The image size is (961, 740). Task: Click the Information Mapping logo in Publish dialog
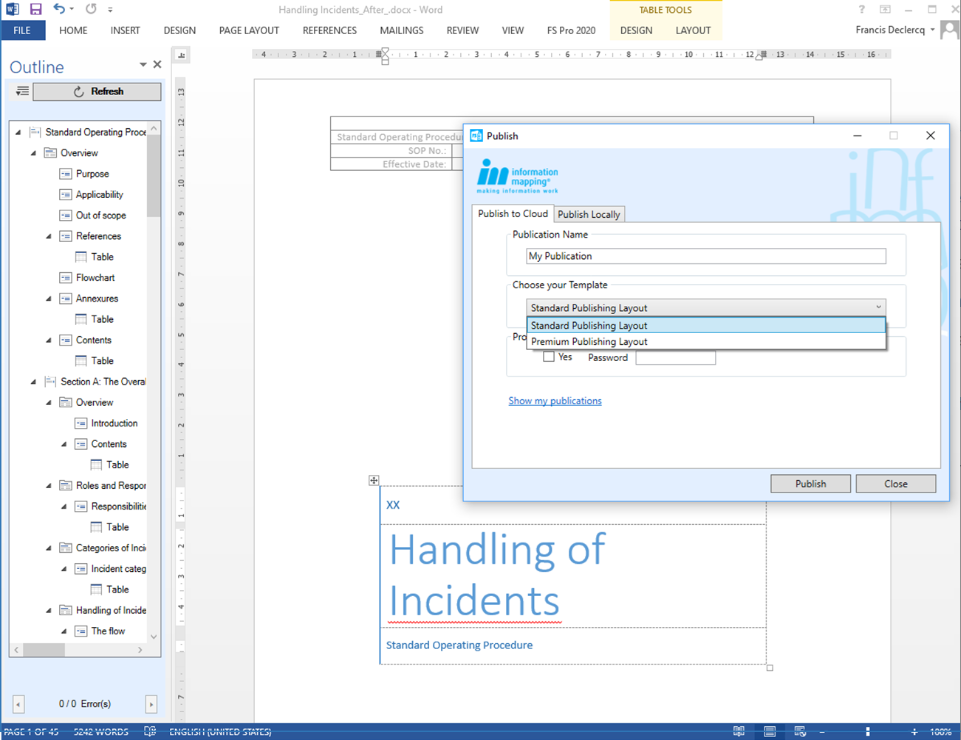[x=517, y=173]
